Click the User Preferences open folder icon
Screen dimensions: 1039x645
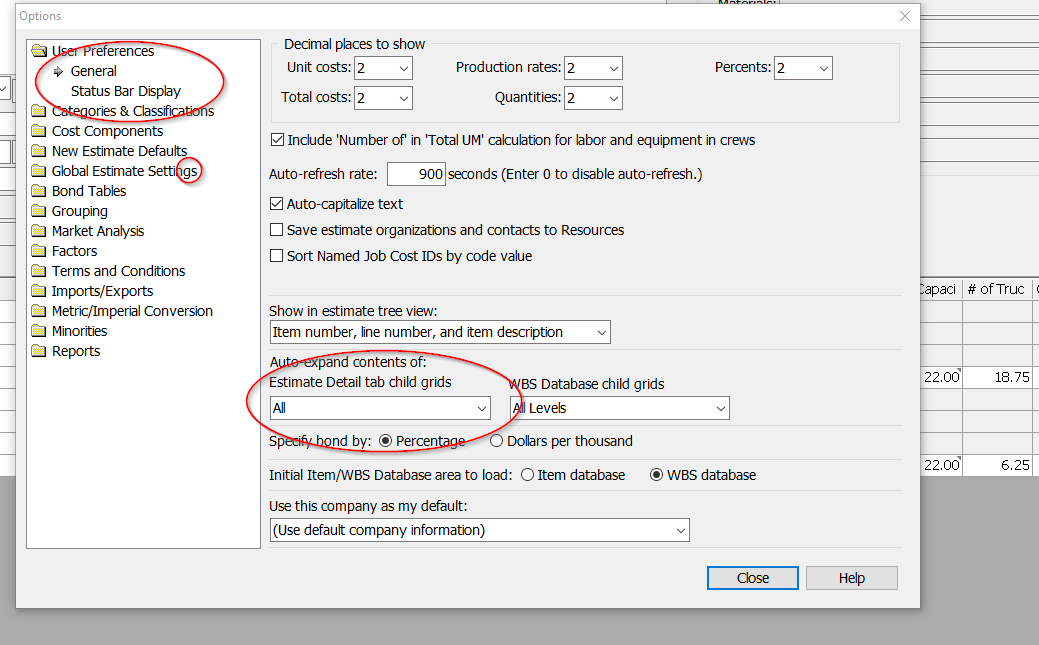point(39,51)
